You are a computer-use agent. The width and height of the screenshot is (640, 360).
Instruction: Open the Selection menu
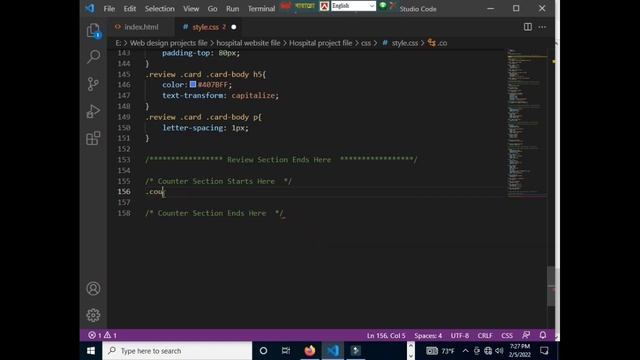pyautogui.click(x=160, y=9)
